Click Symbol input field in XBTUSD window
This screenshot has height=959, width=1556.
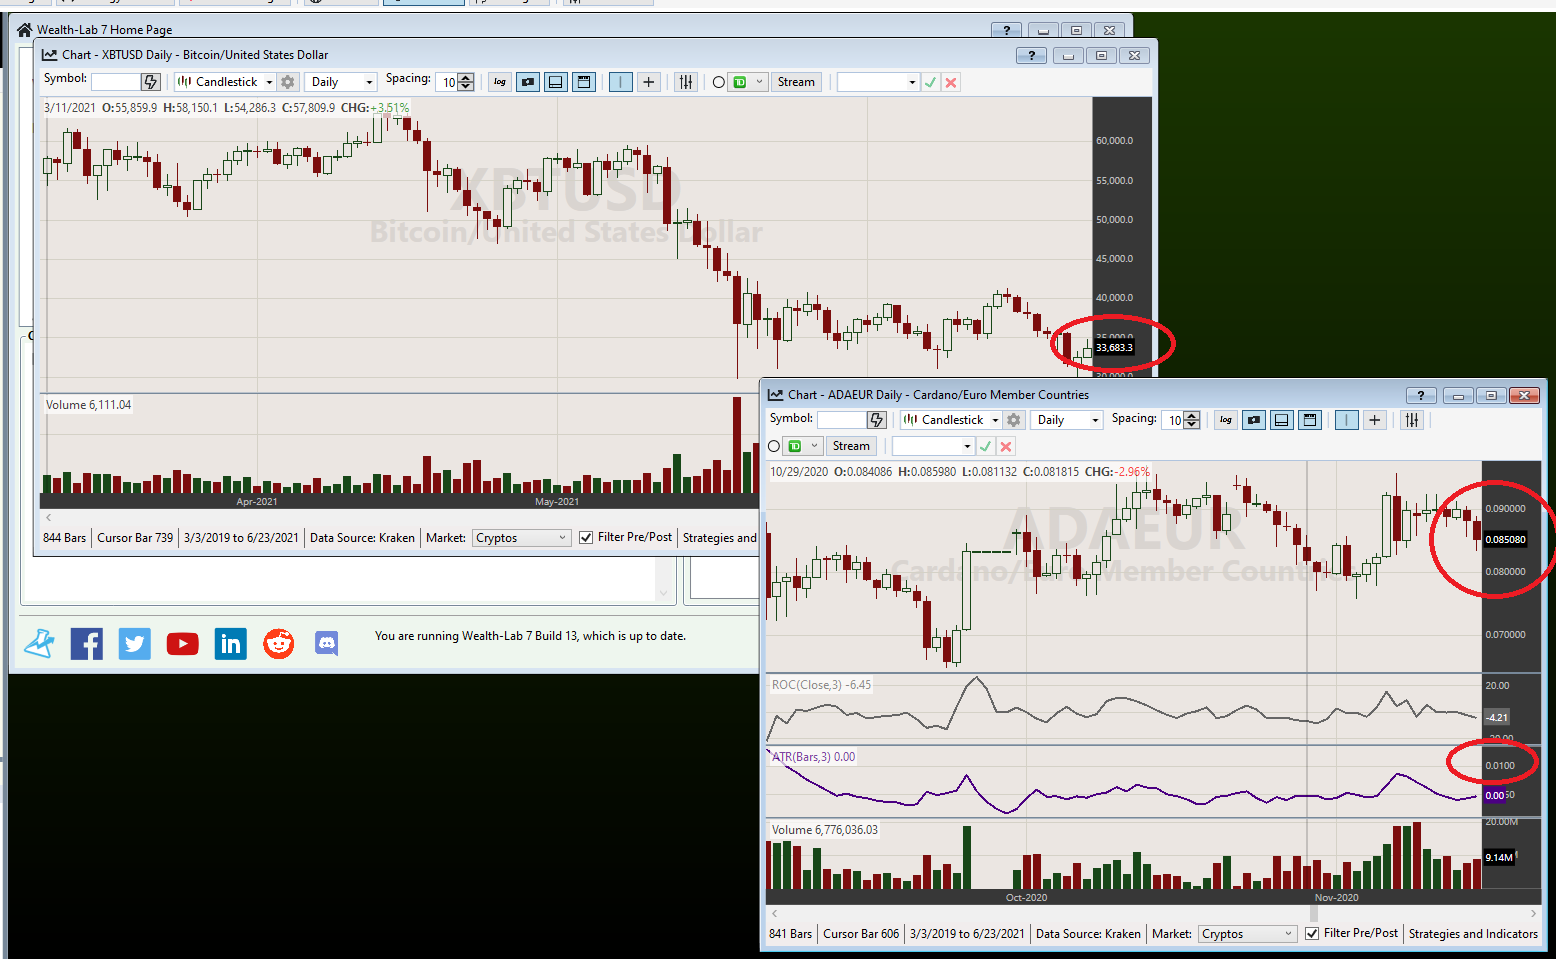point(116,82)
